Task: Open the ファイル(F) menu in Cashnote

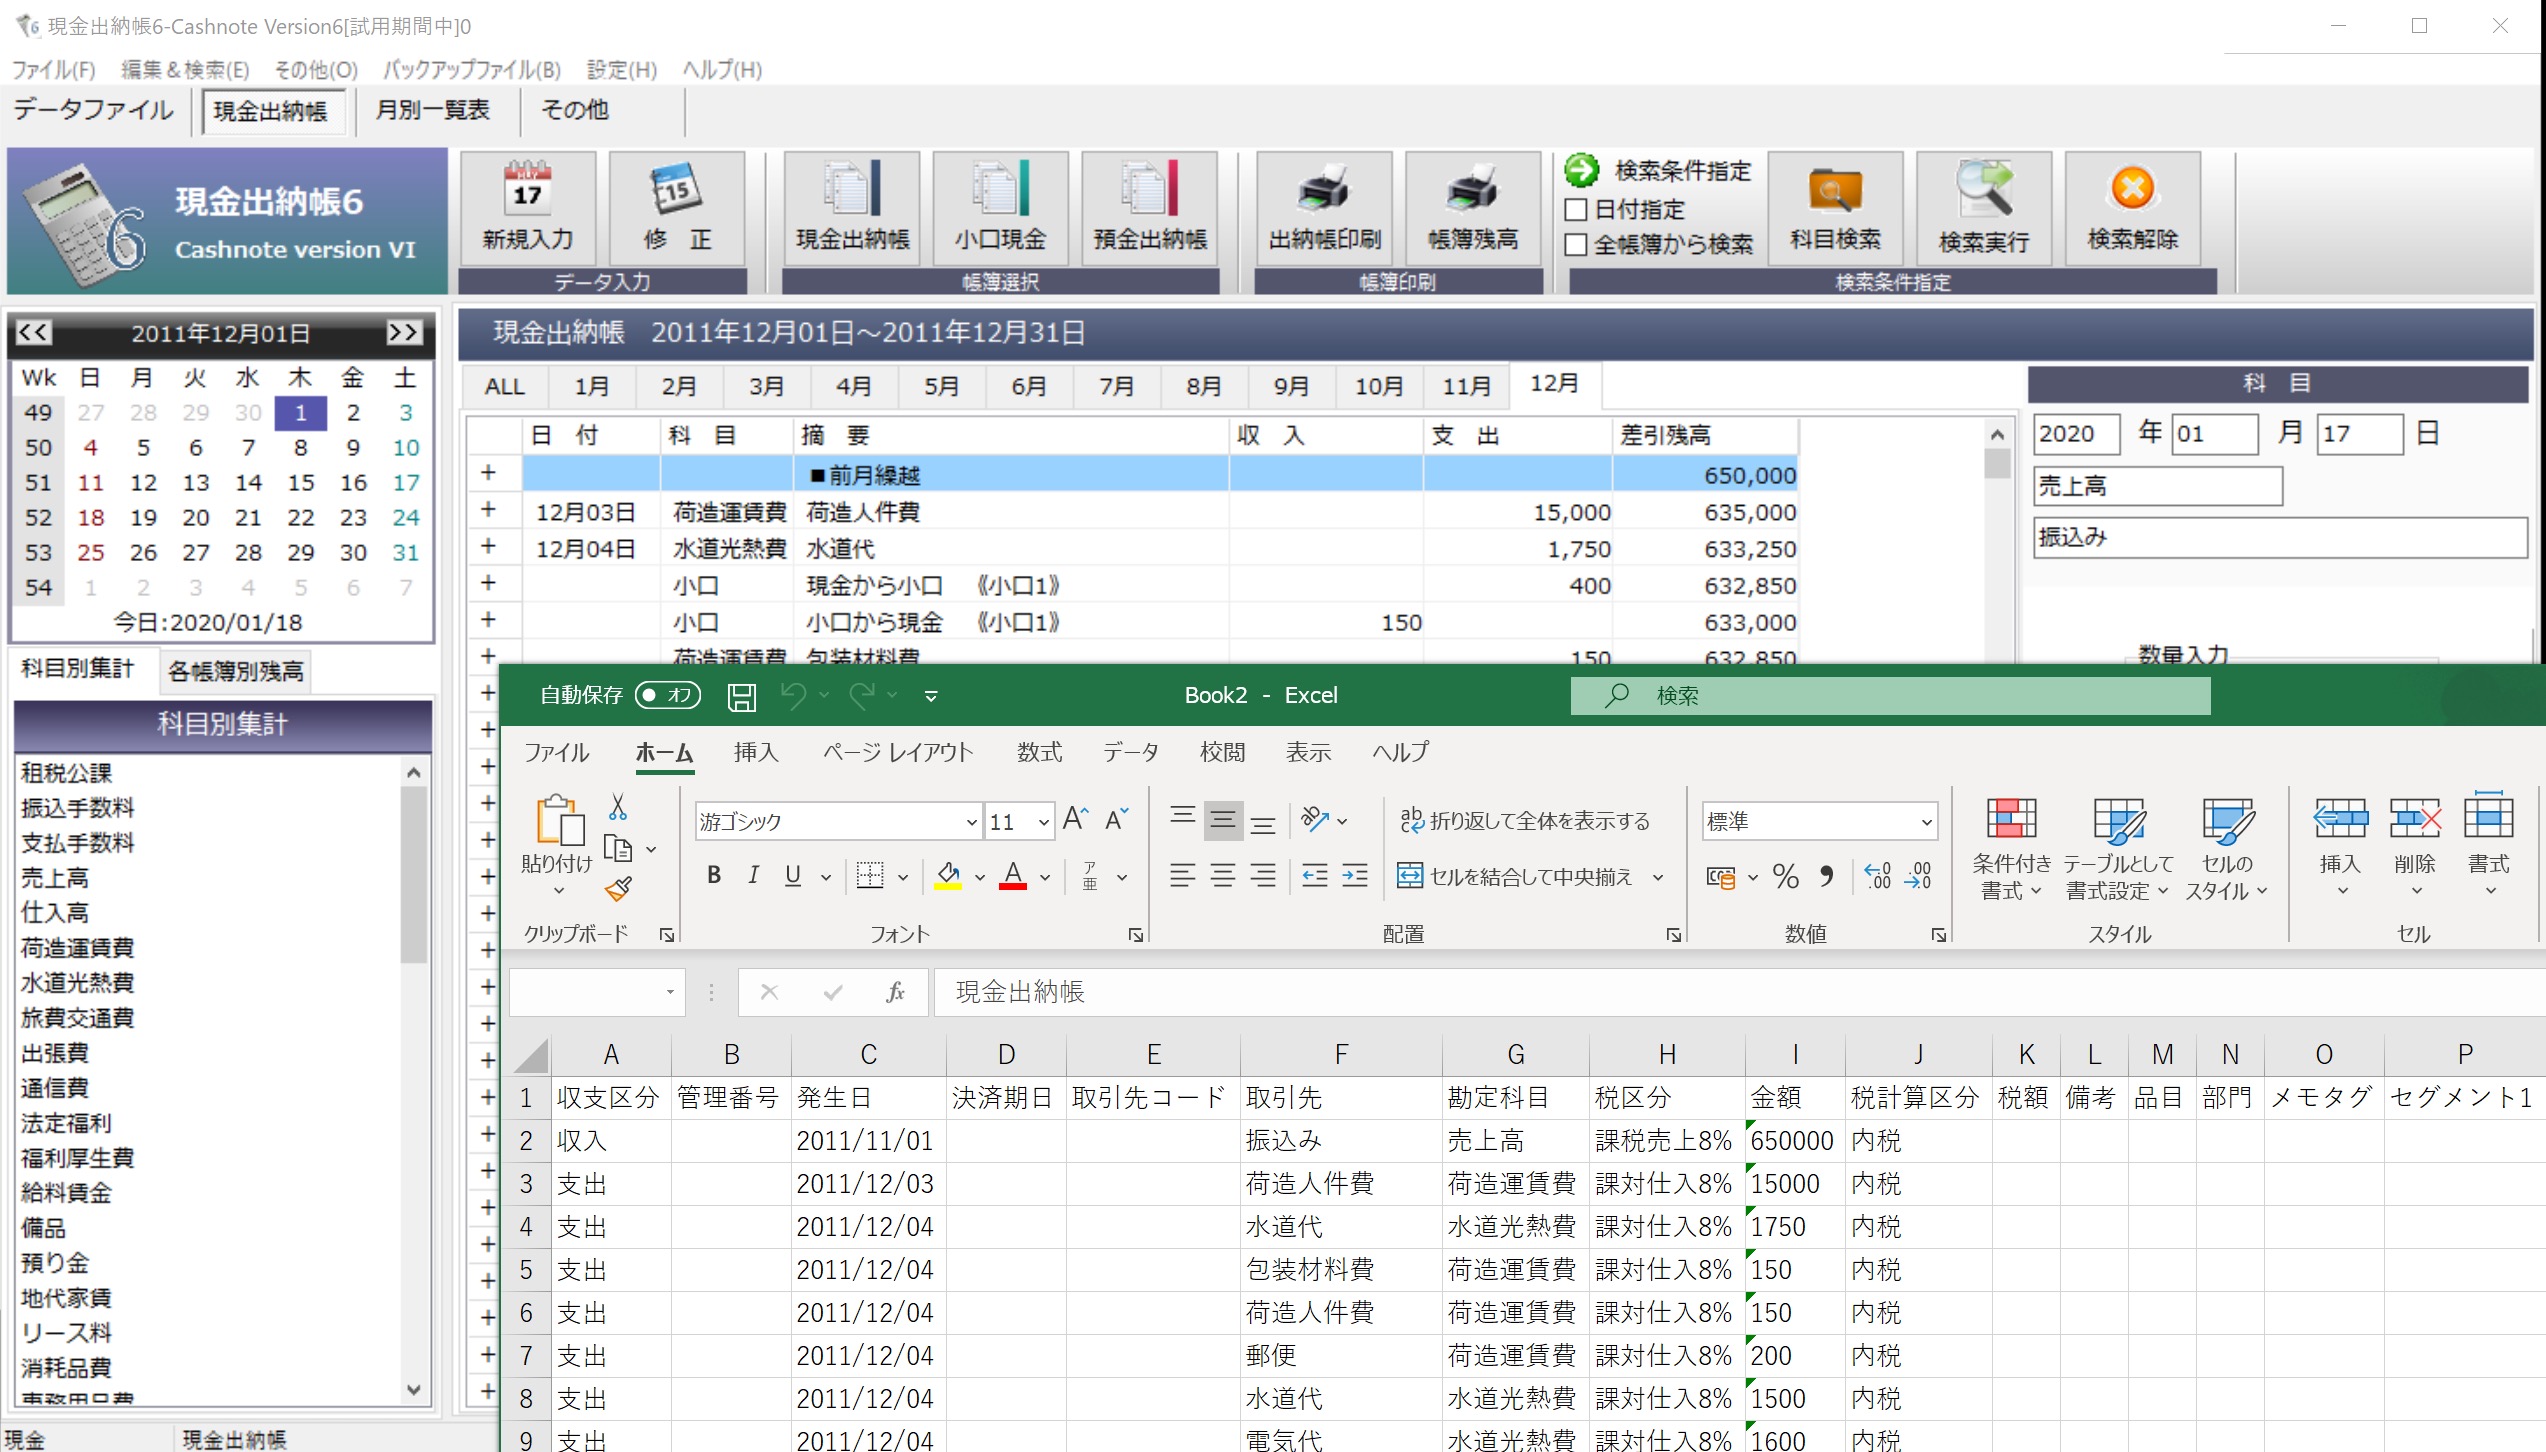Action: coord(53,70)
